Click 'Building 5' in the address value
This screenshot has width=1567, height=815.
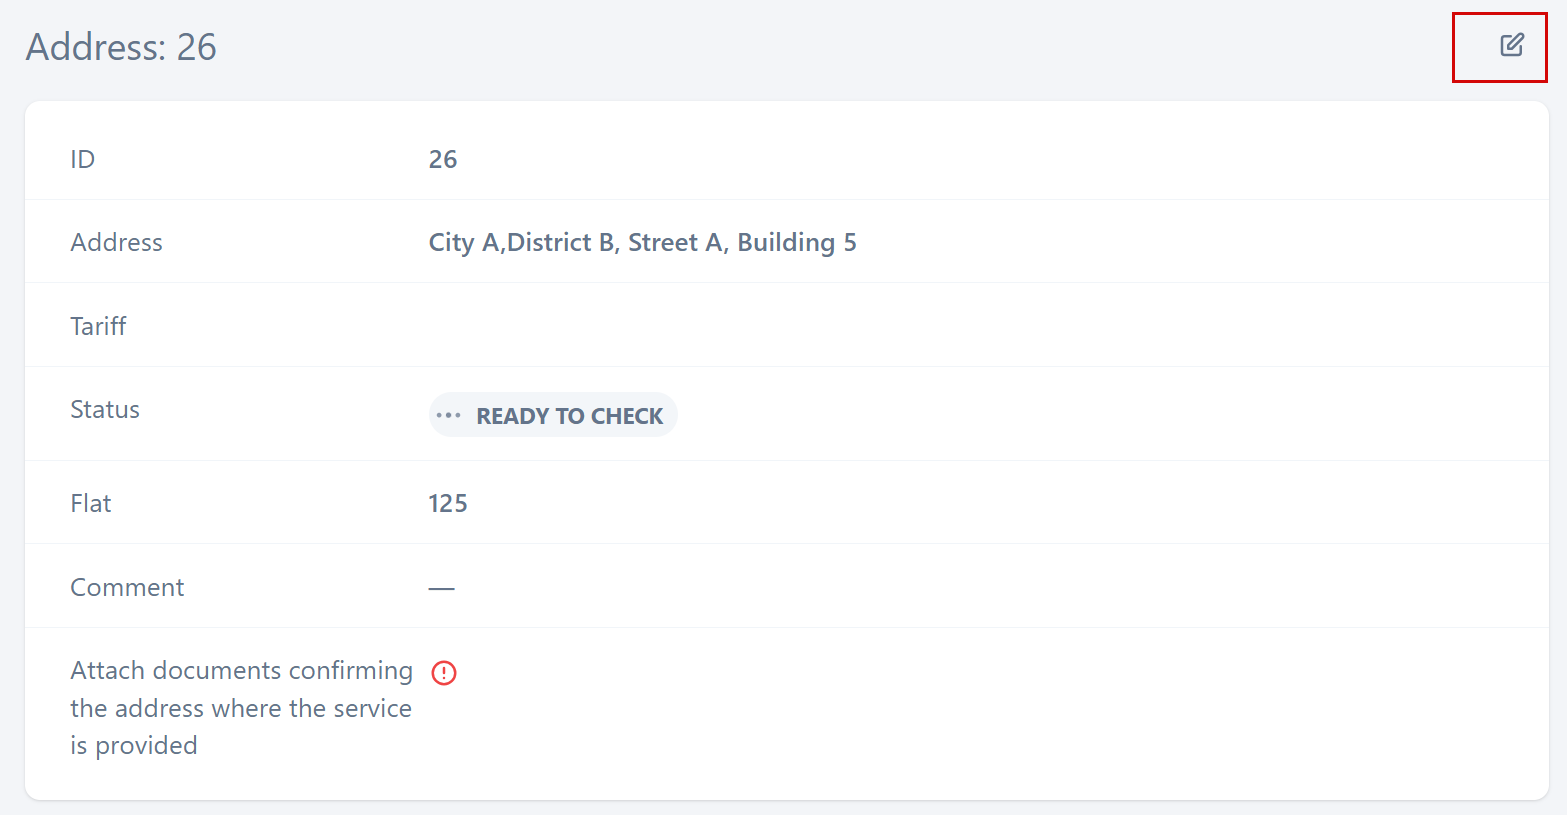797,243
